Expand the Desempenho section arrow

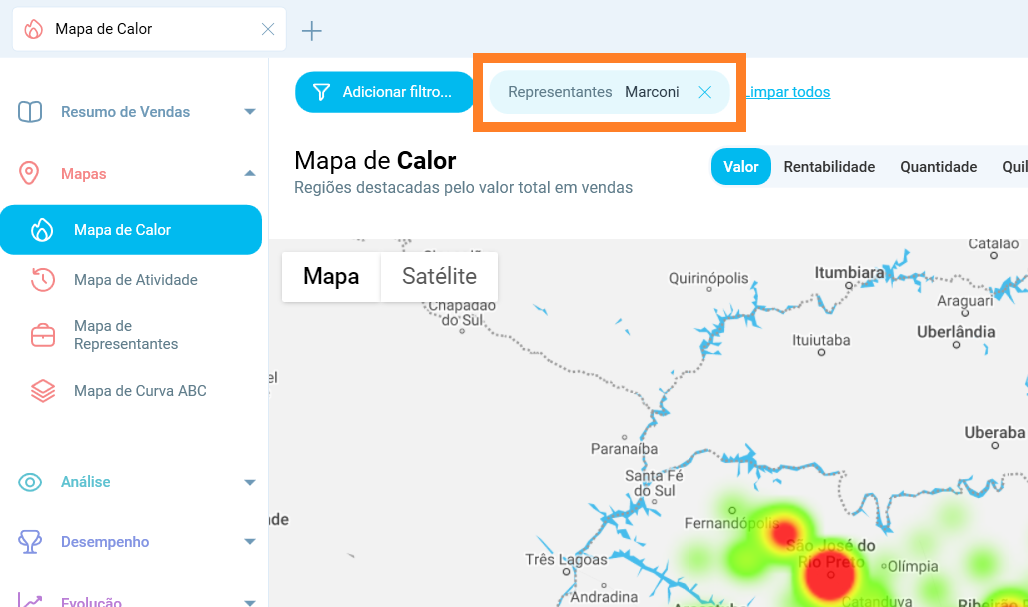(x=250, y=541)
